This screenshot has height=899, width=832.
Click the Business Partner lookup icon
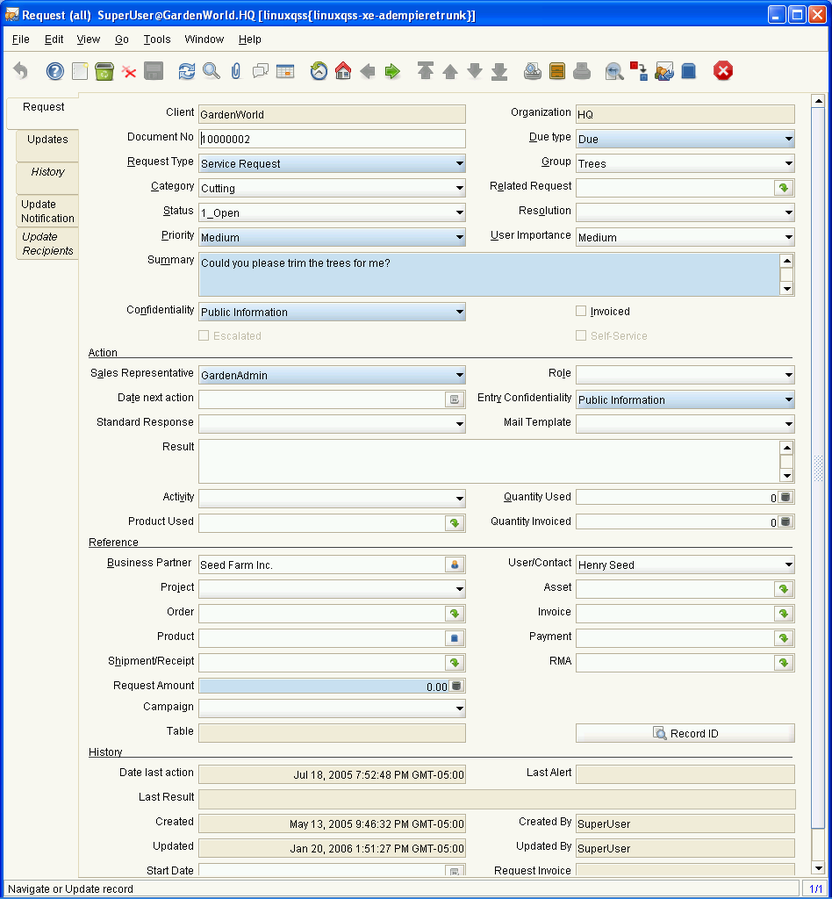click(x=455, y=565)
